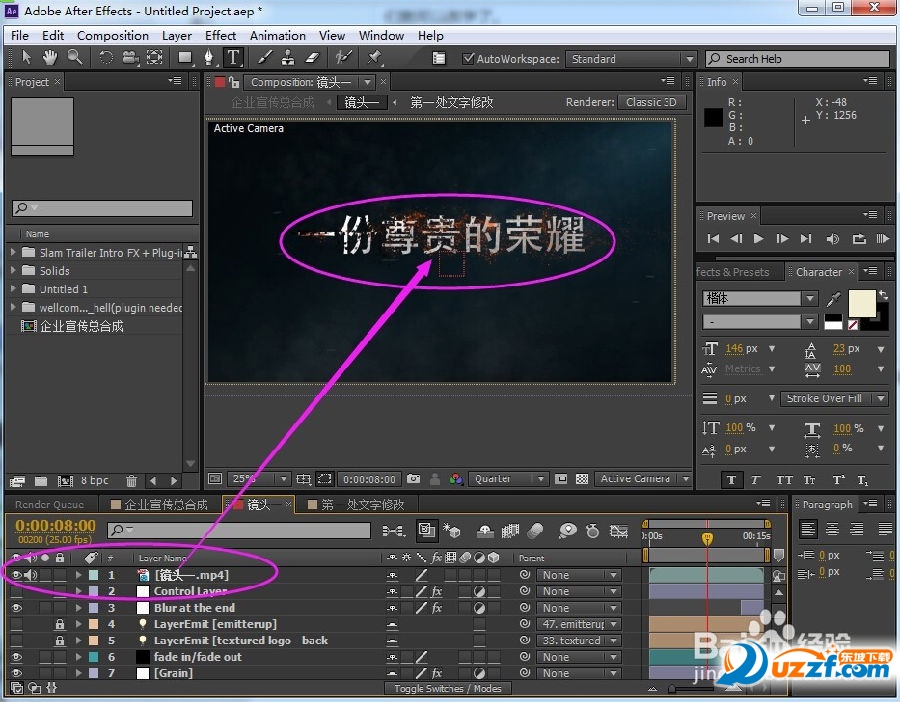The height and width of the screenshot is (702, 900).
Task: Enable motion blur in timeline
Action: (536, 531)
